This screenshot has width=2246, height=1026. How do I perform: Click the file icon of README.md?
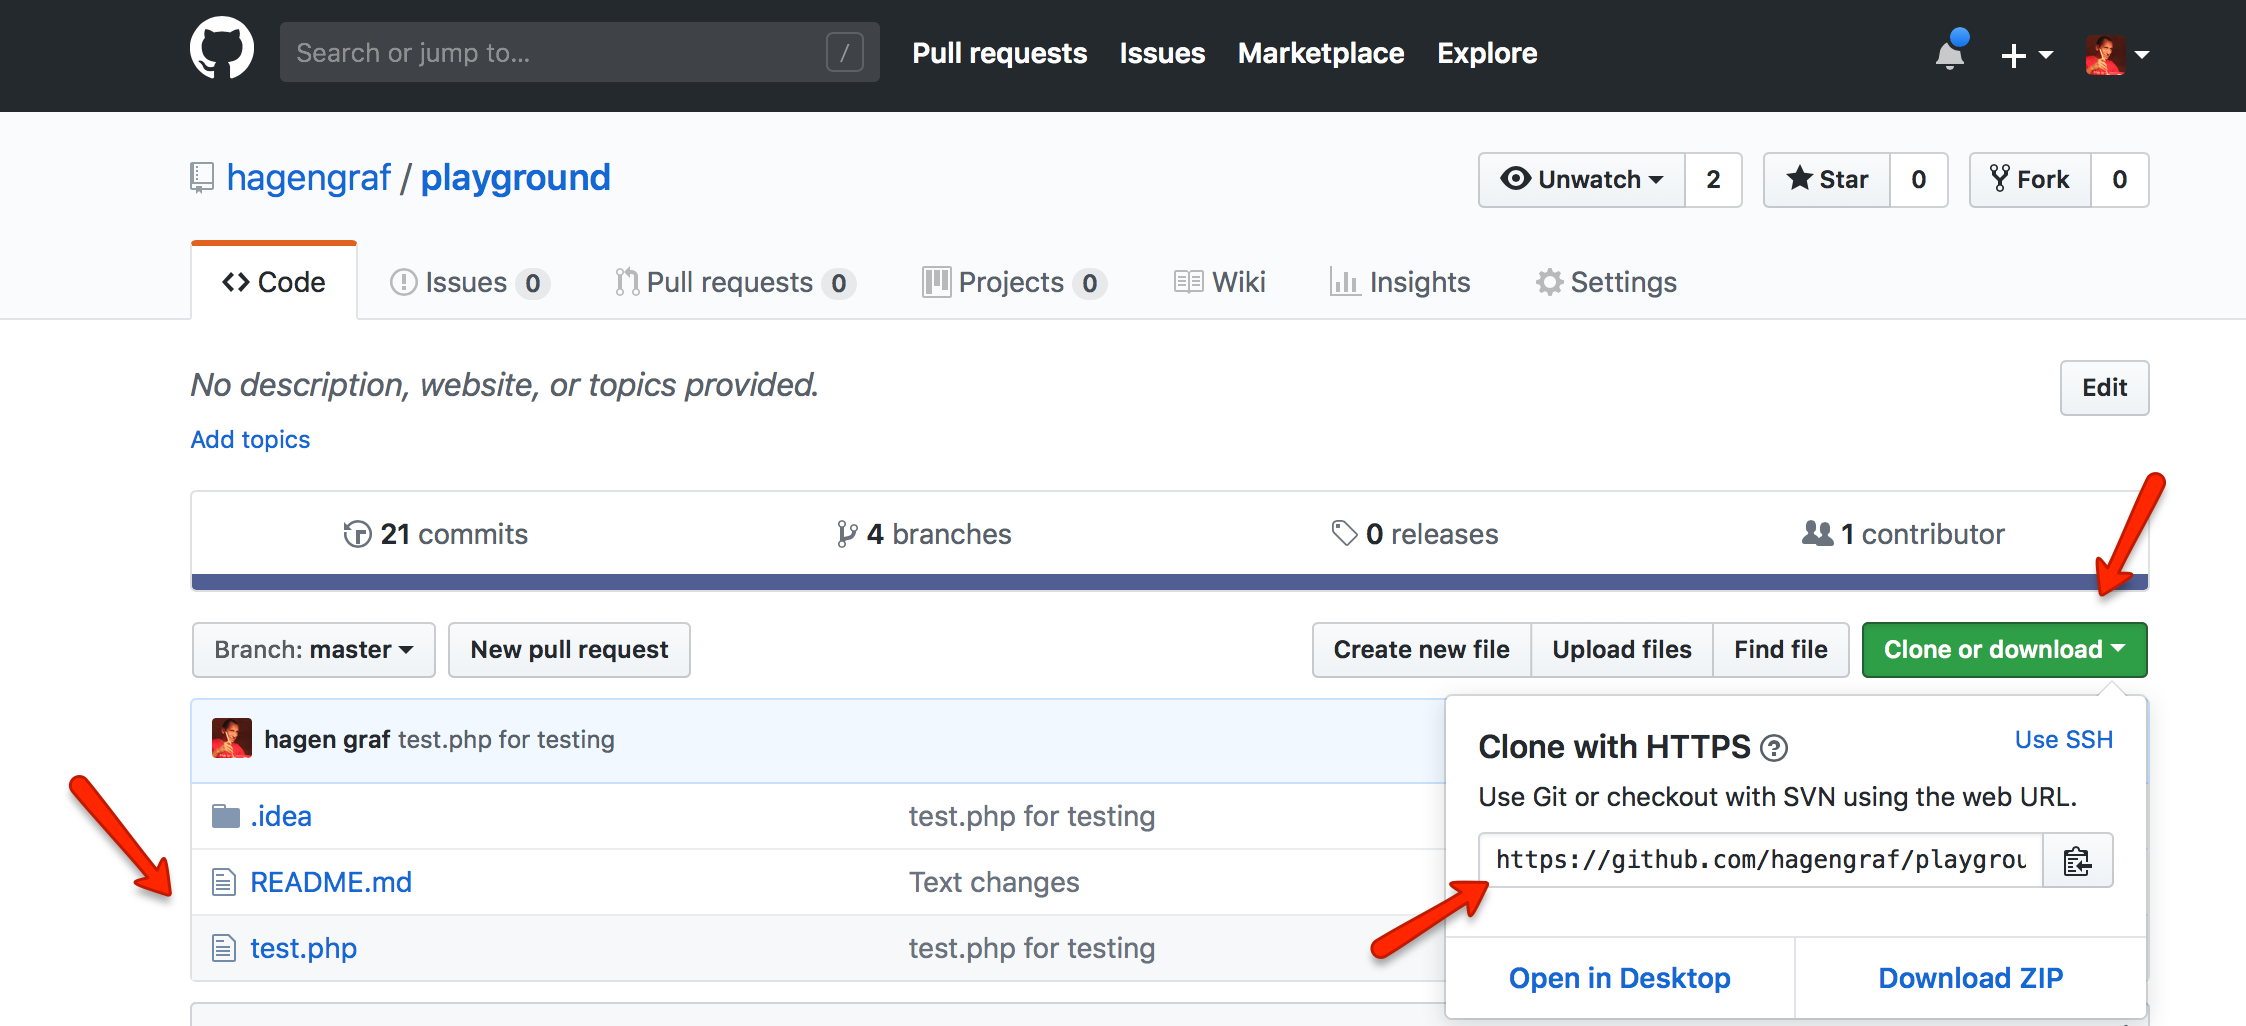coord(224,882)
